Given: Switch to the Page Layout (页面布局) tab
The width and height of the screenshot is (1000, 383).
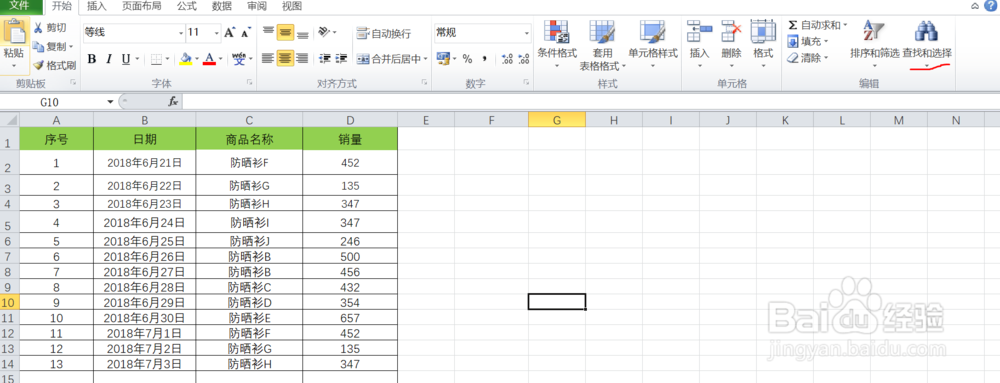Looking at the screenshot, I should click(x=142, y=6).
